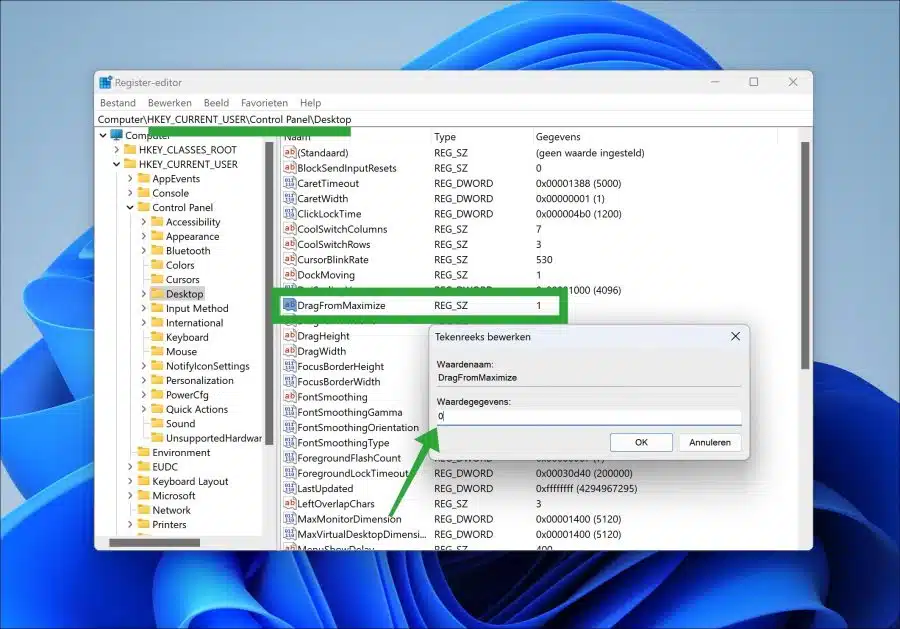Expand the Console key chevron
900x629 pixels.
[x=130, y=193]
